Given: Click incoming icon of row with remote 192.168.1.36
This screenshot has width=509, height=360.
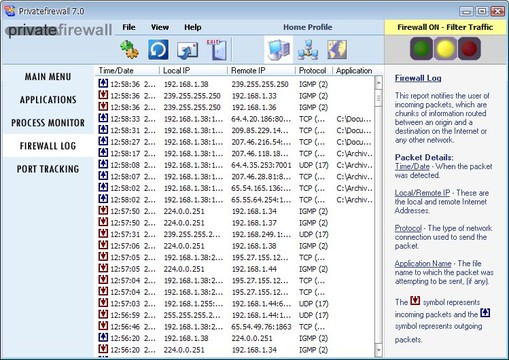Looking at the screenshot, I should pos(103,106).
